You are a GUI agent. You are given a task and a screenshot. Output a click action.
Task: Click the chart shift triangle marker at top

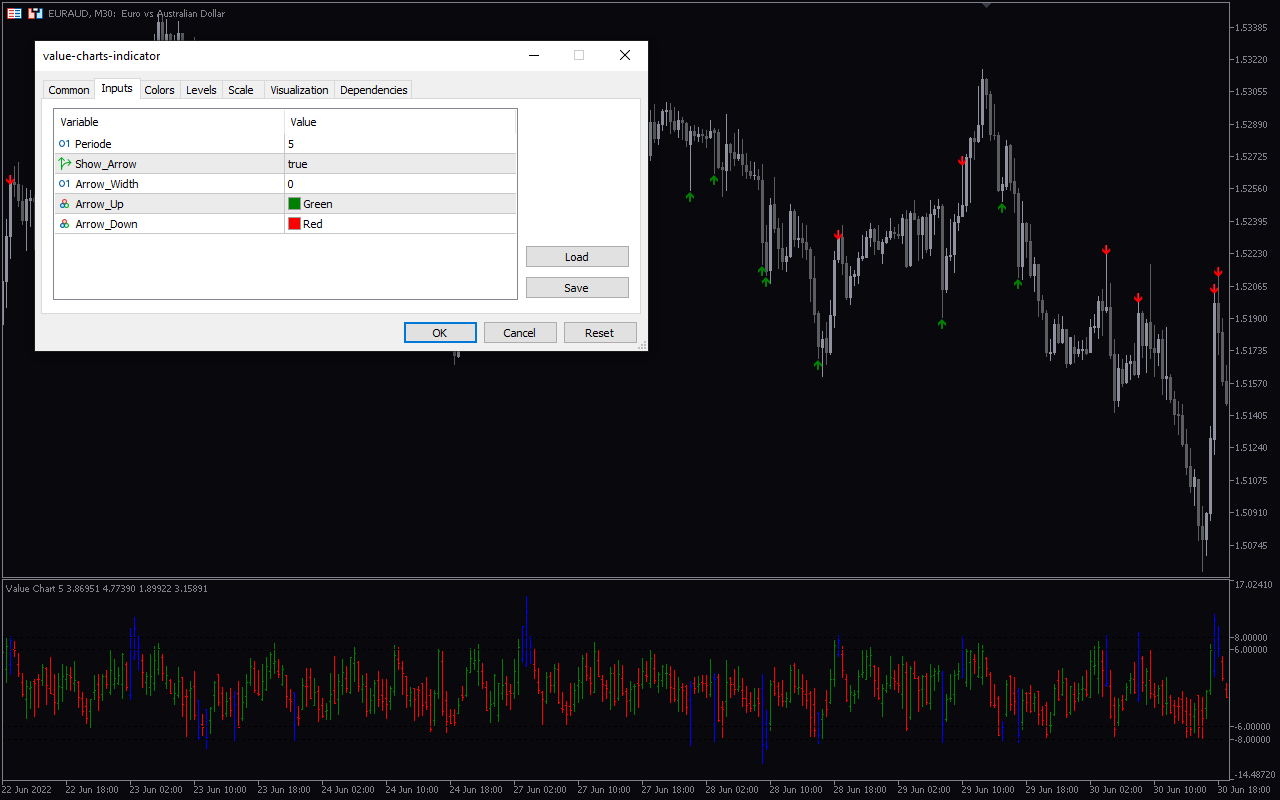click(x=987, y=5)
